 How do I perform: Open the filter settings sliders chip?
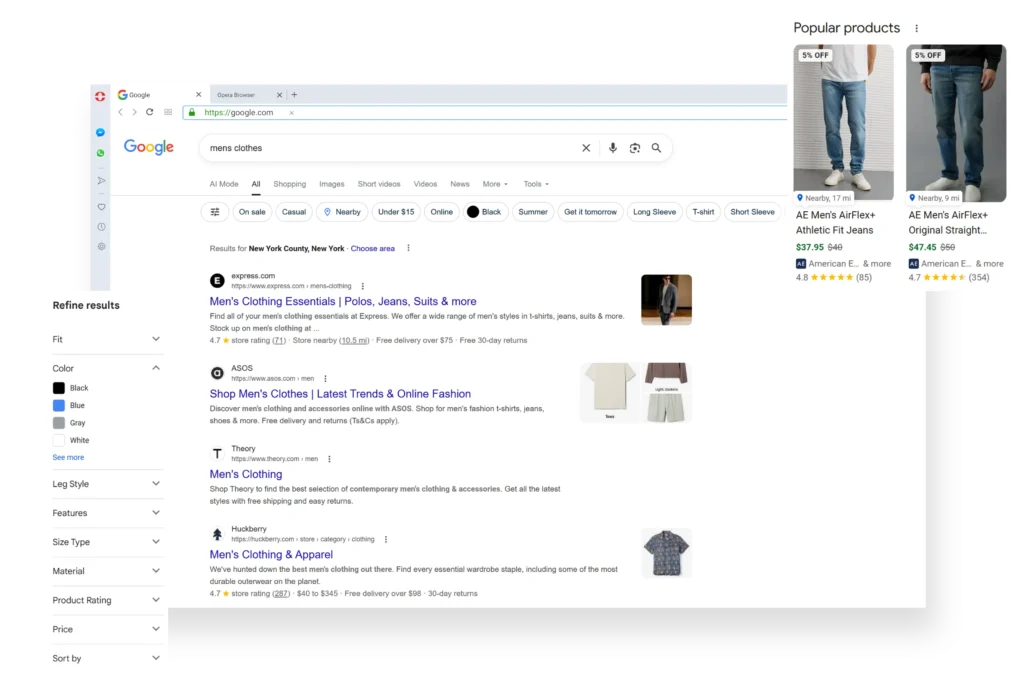coord(215,212)
